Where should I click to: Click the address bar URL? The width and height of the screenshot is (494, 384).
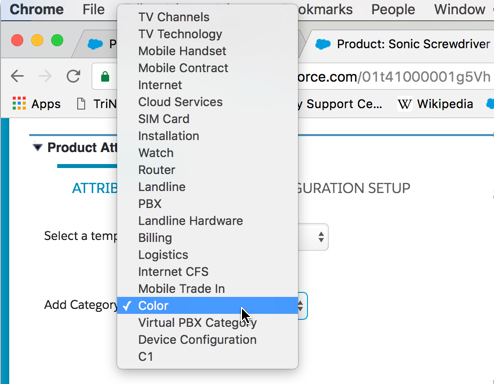click(x=393, y=77)
